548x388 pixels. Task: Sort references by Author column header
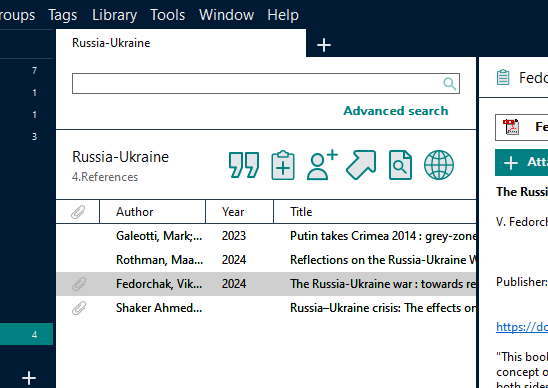(153, 212)
